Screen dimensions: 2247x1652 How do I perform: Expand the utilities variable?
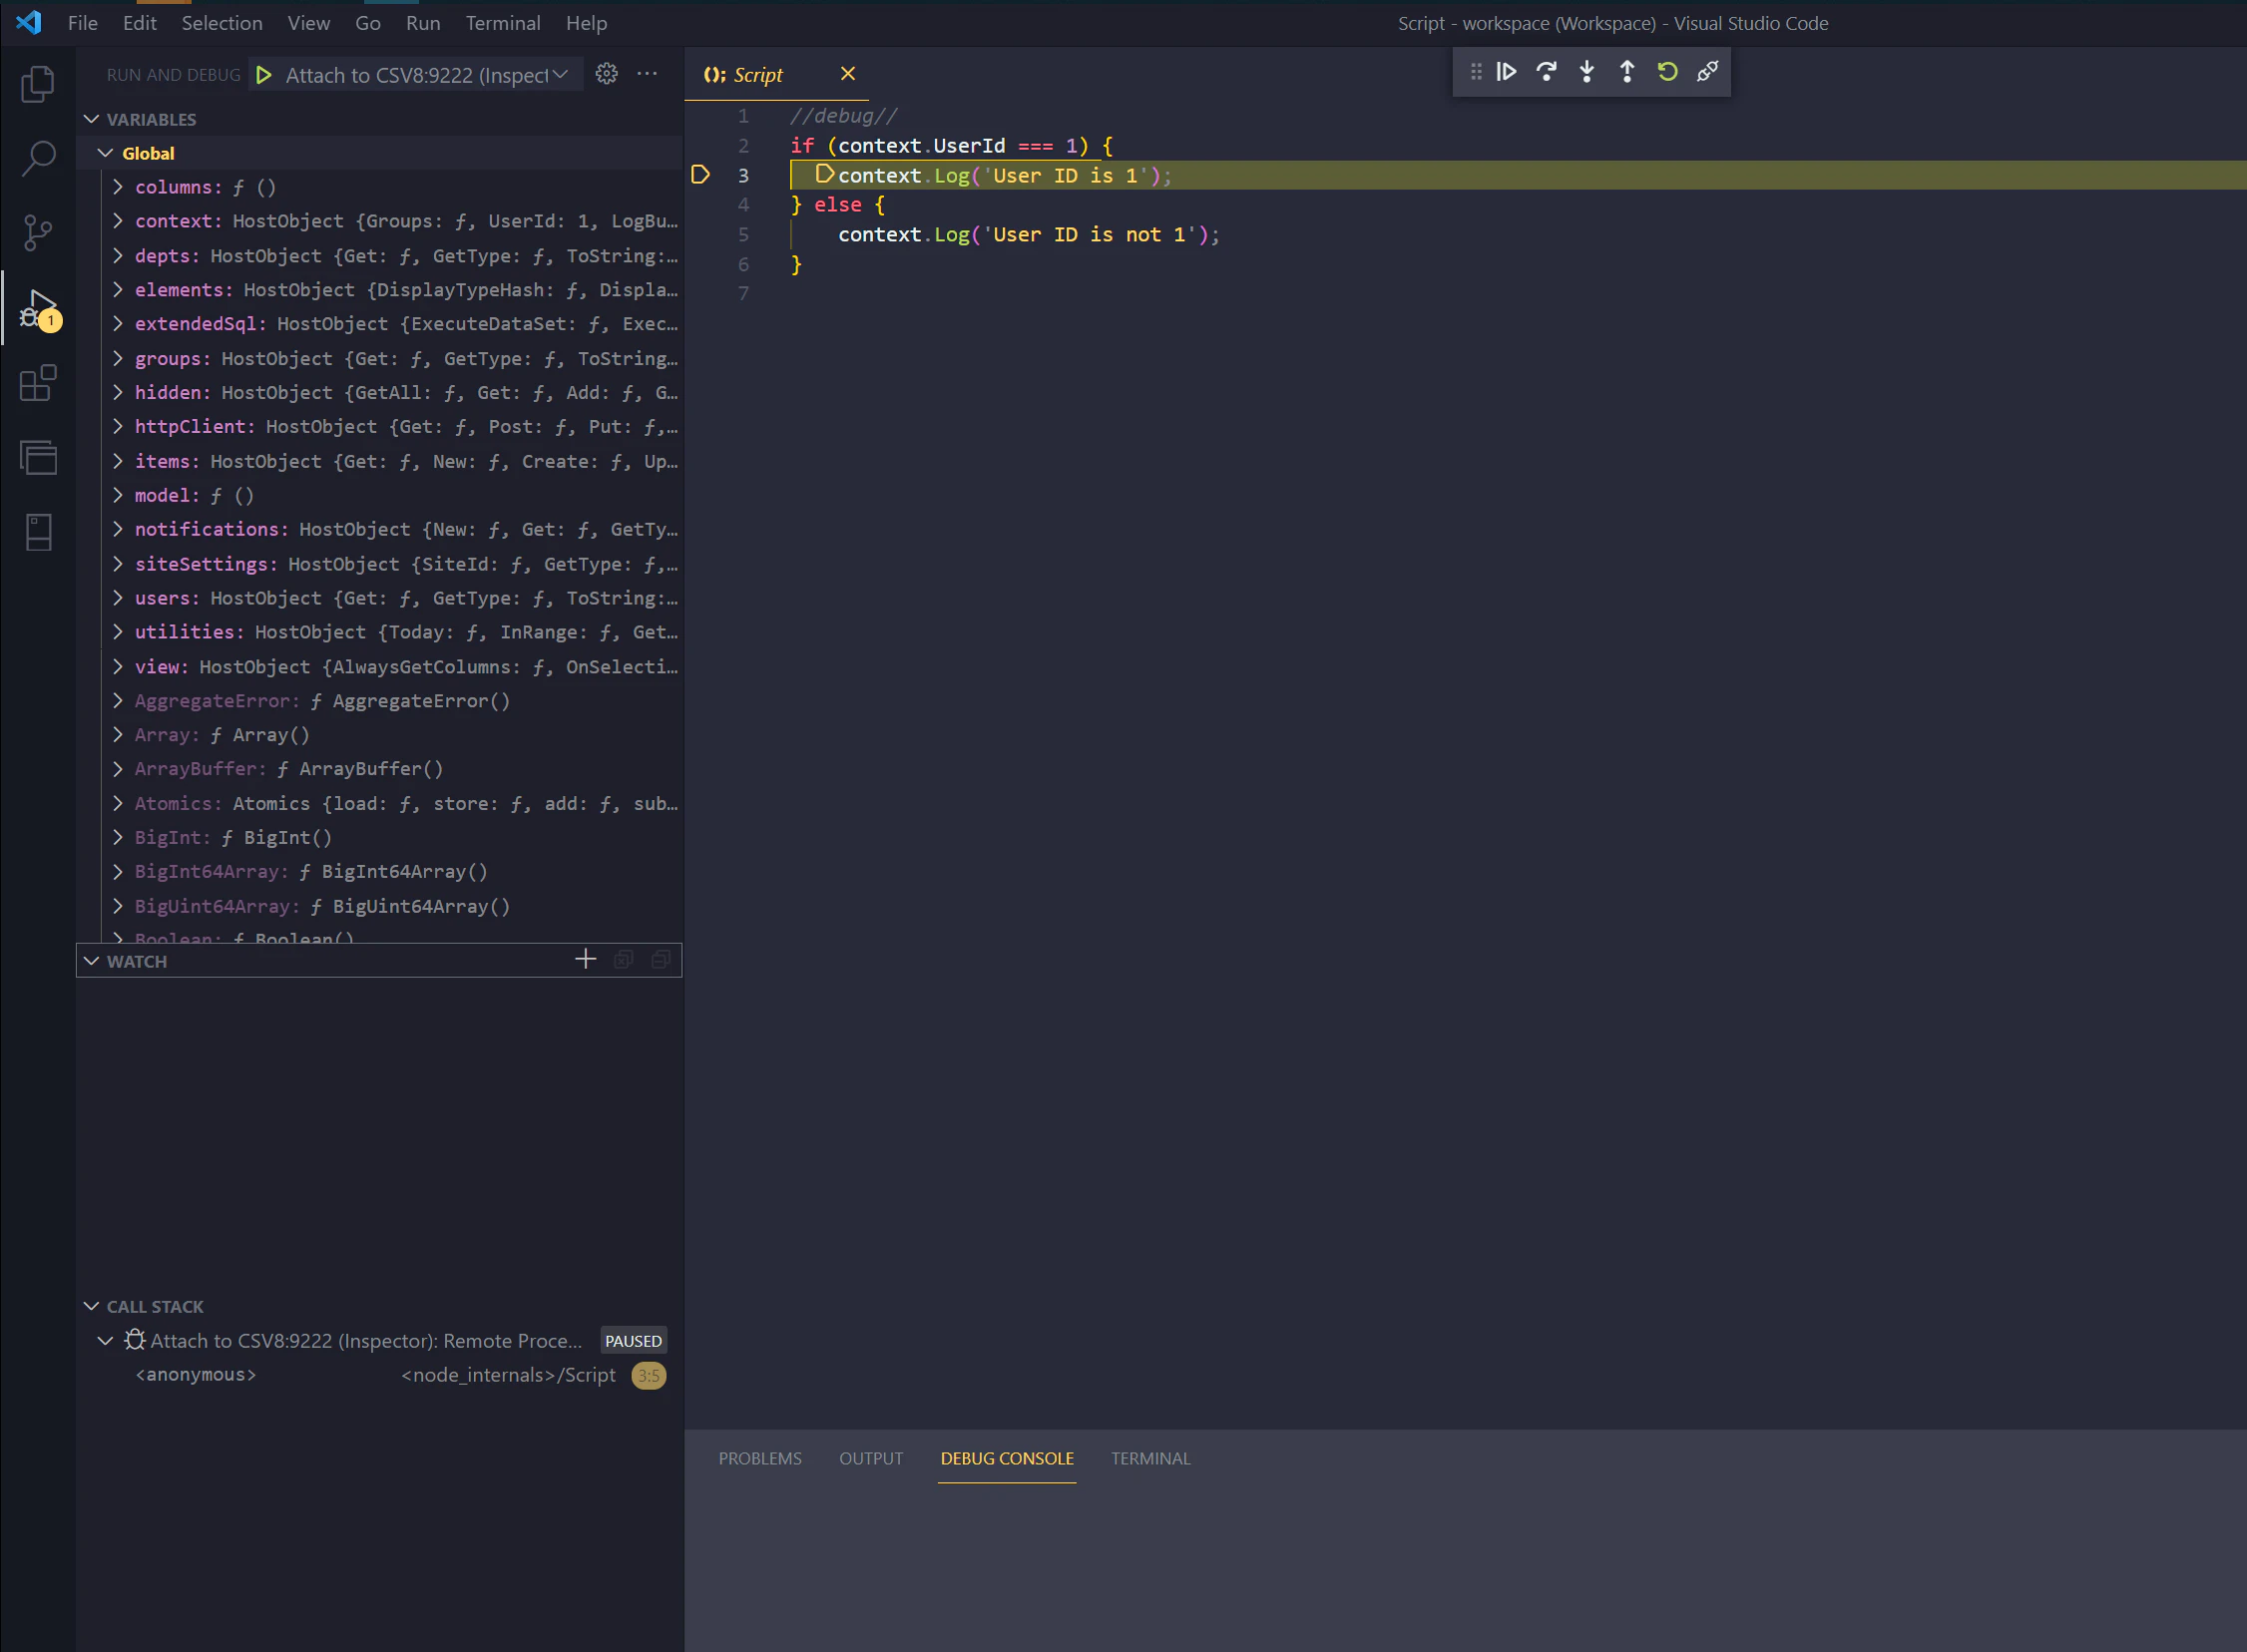tap(118, 632)
